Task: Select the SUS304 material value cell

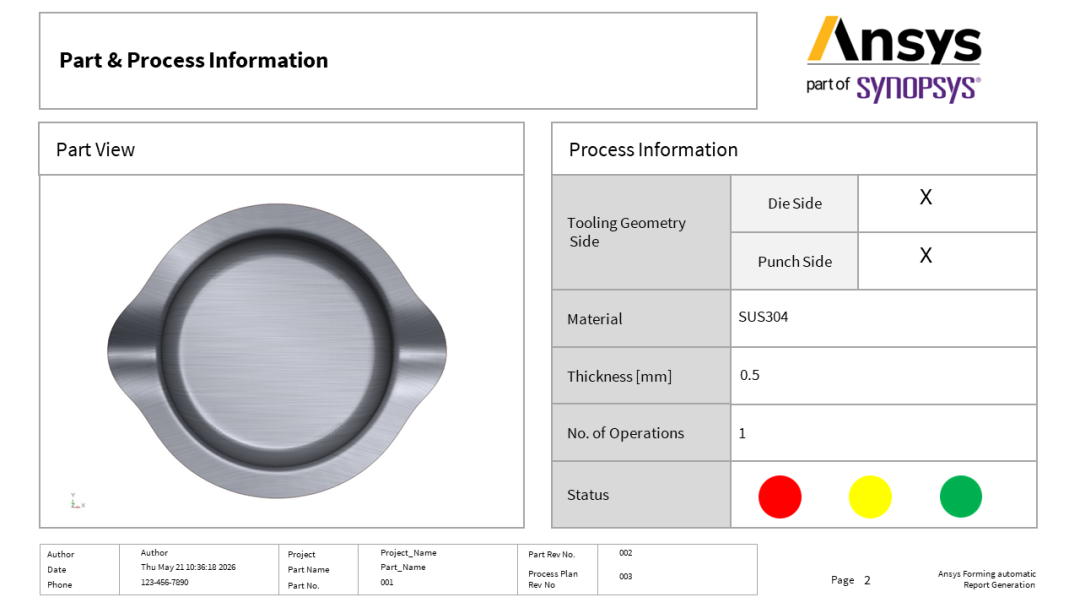Action: 884,318
